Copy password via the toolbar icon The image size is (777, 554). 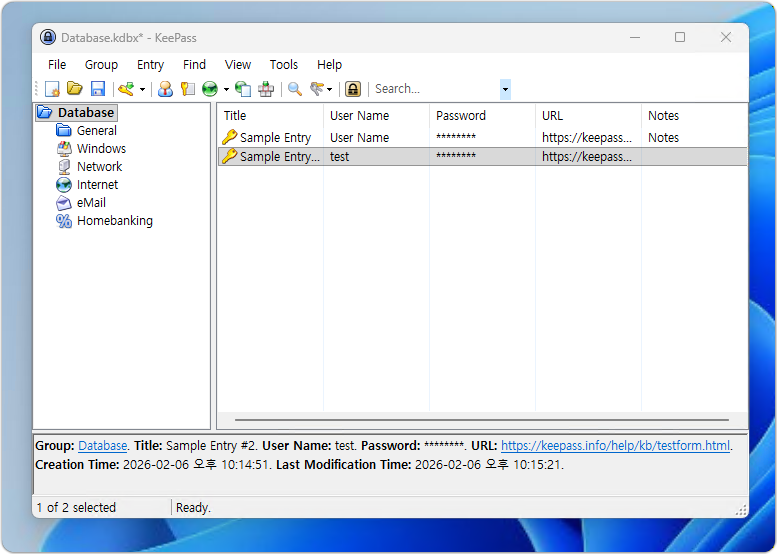tap(187, 89)
